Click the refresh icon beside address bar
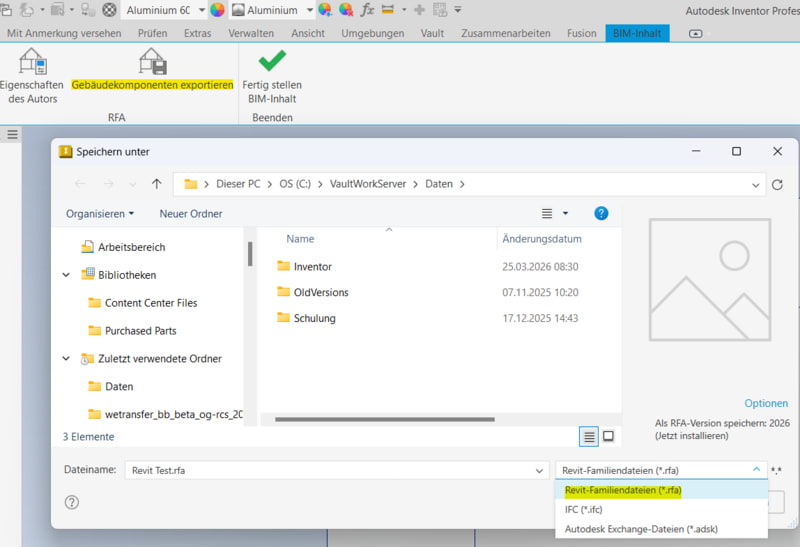This screenshot has height=547, width=800. coord(777,184)
